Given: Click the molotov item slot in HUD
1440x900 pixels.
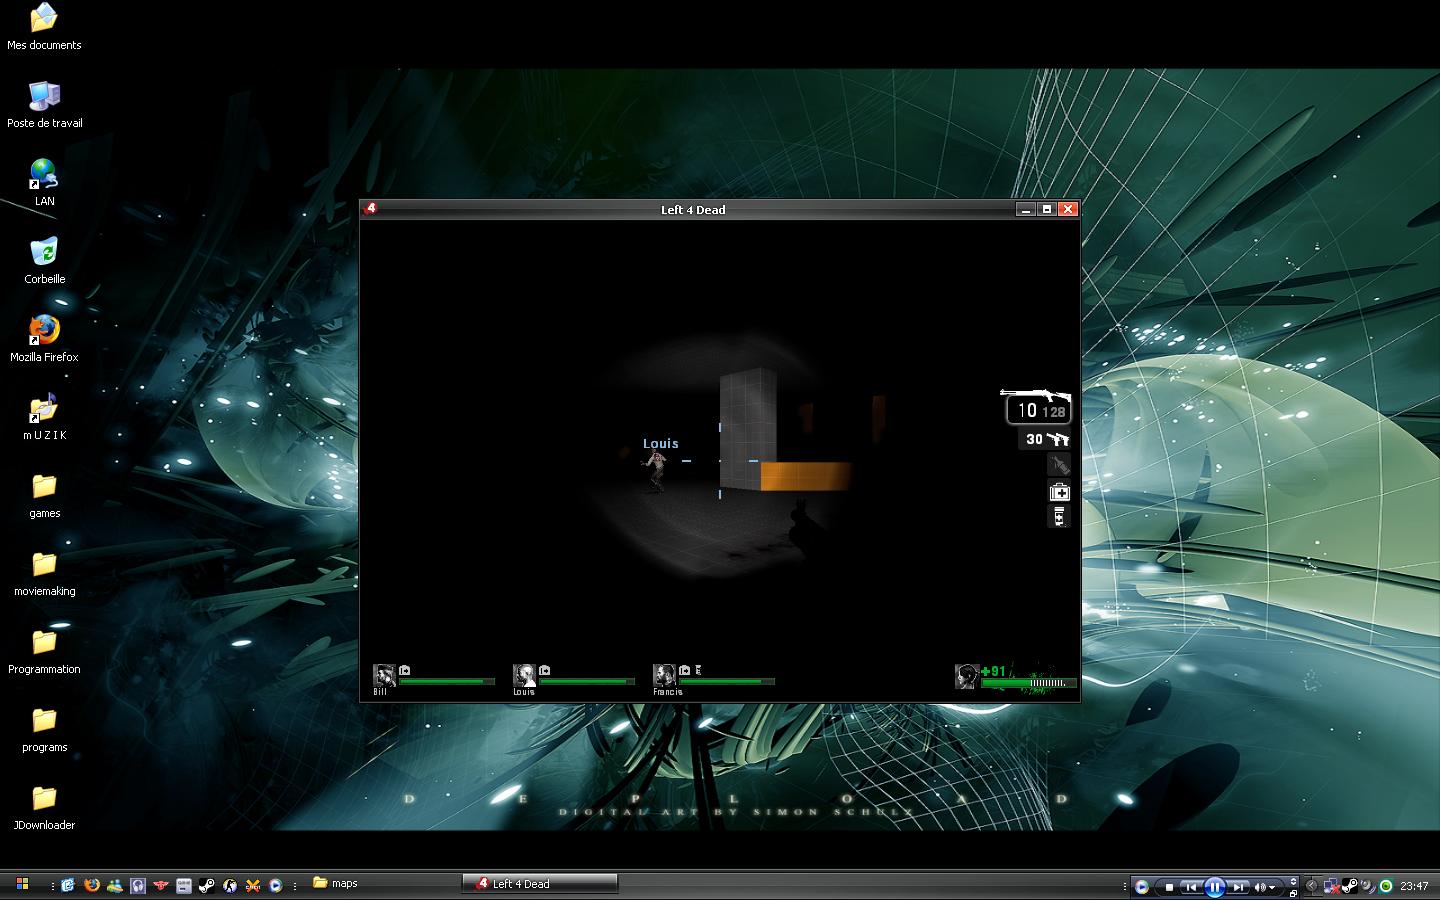Looking at the screenshot, I should pyautogui.click(x=1059, y=465).
